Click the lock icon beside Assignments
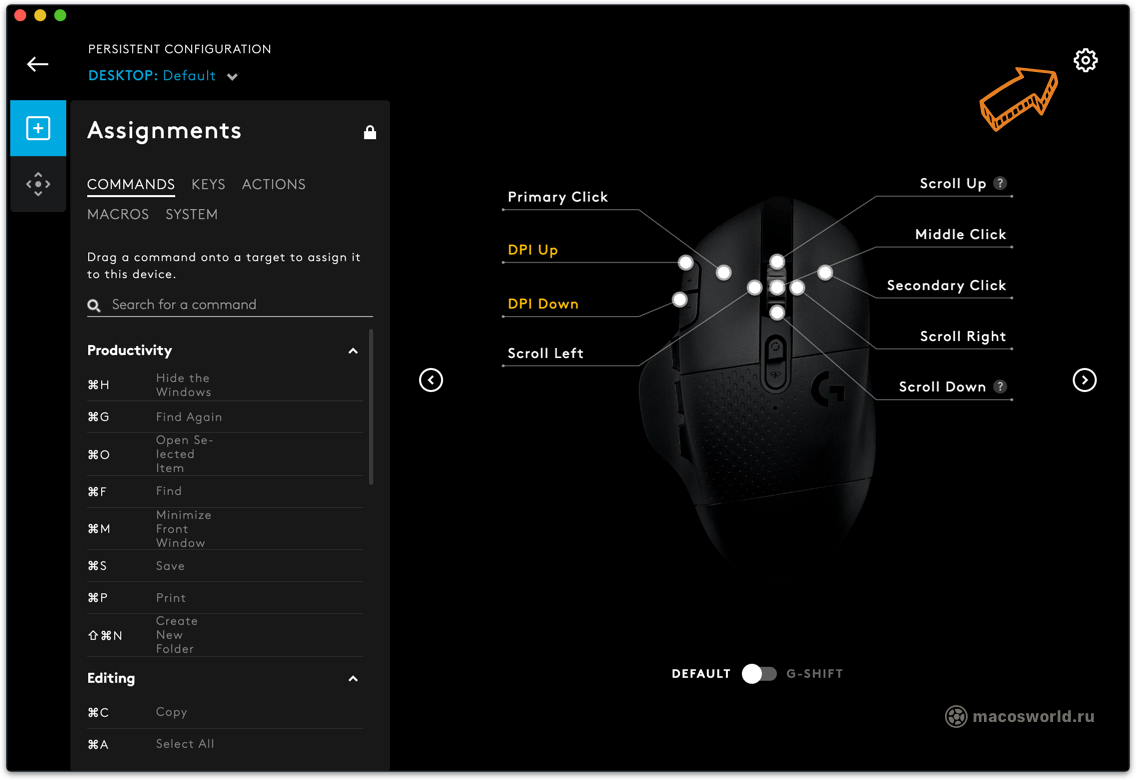1136x780 pixels. click(369, 132)
